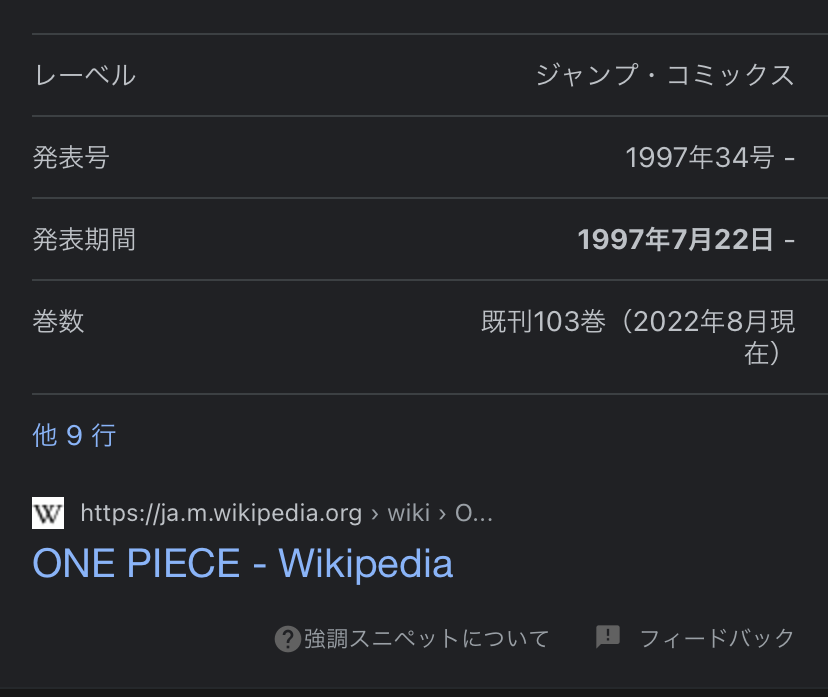
Task: Click the ジャンプ・コミックス value
Action: 665,75
